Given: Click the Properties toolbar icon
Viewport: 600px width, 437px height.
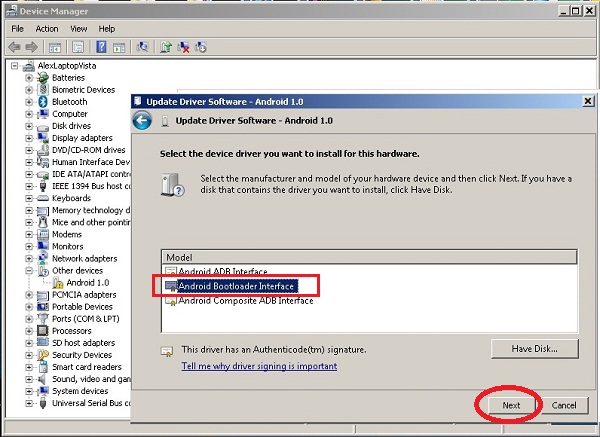Looking at the screenshot, I should click(78, 47).
